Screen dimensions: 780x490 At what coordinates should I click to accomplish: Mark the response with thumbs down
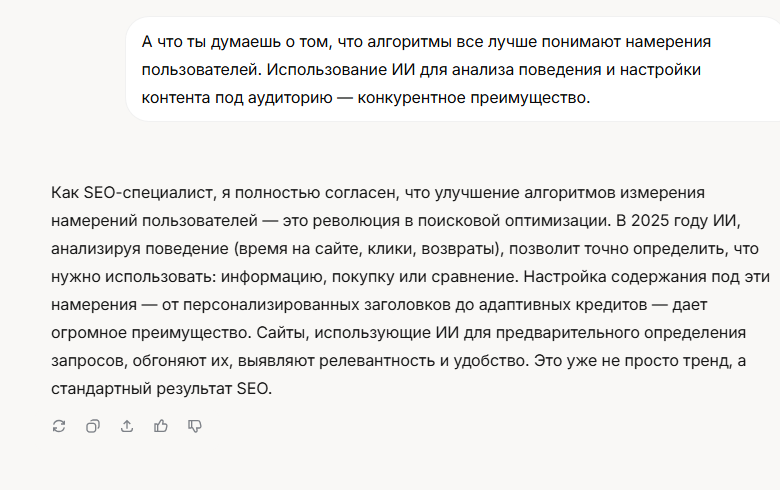(195, 426)
